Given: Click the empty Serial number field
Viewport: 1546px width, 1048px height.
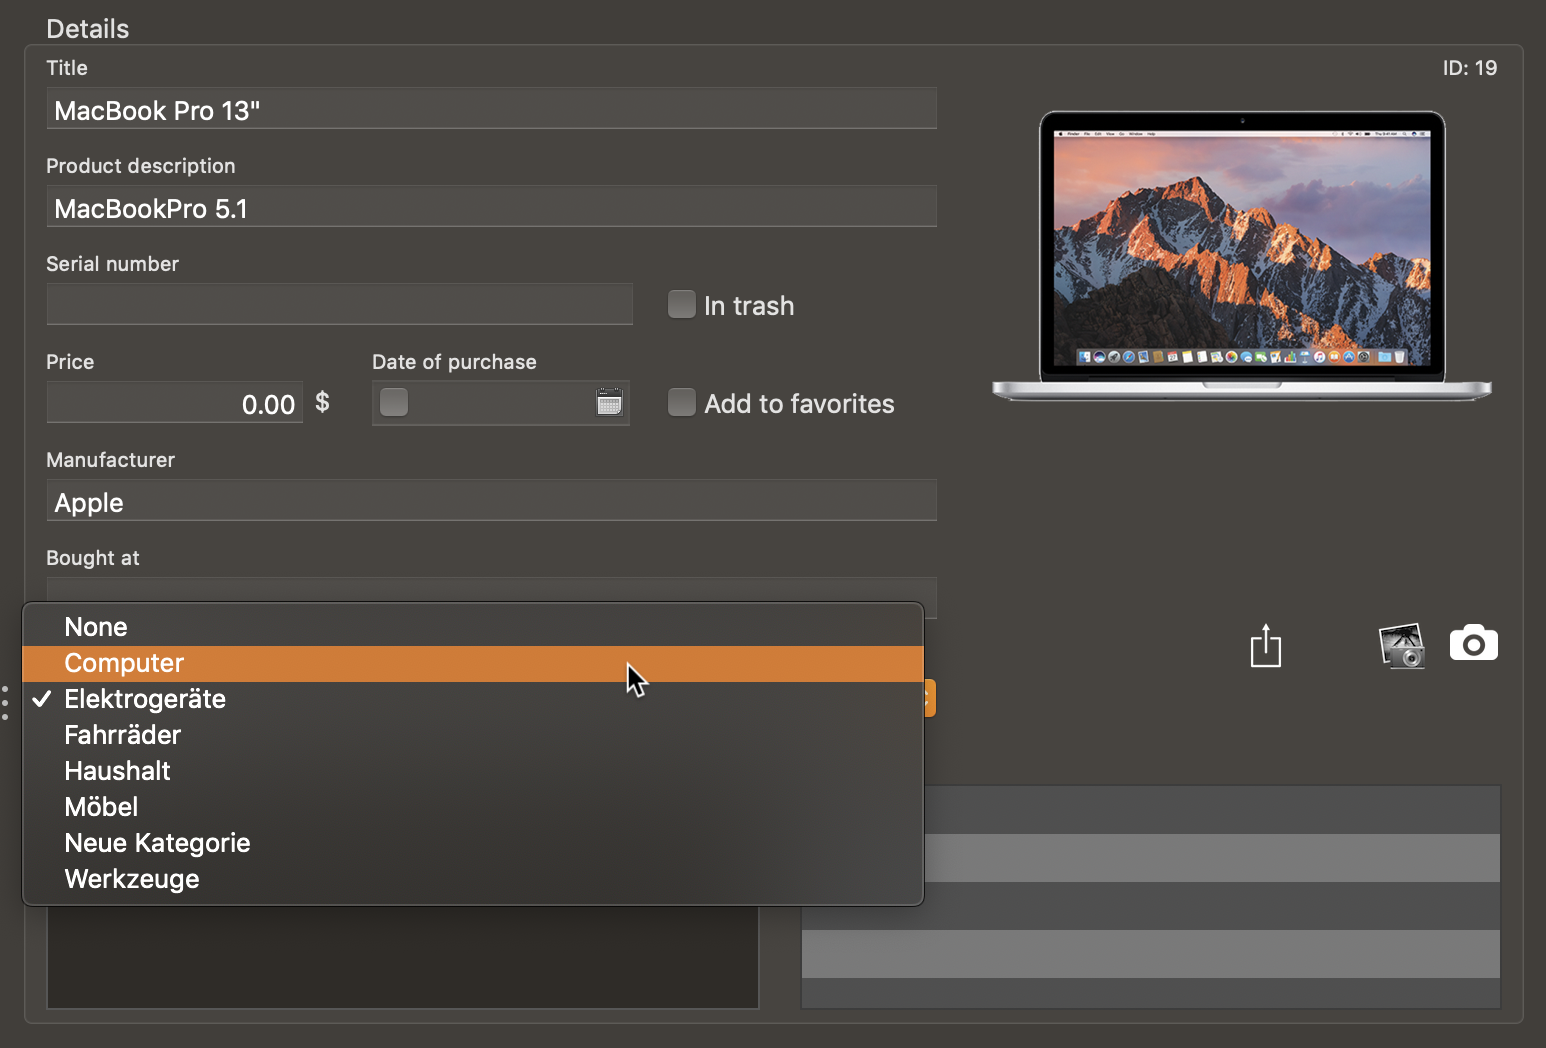Looking at the screenshot, I should 339,304.
